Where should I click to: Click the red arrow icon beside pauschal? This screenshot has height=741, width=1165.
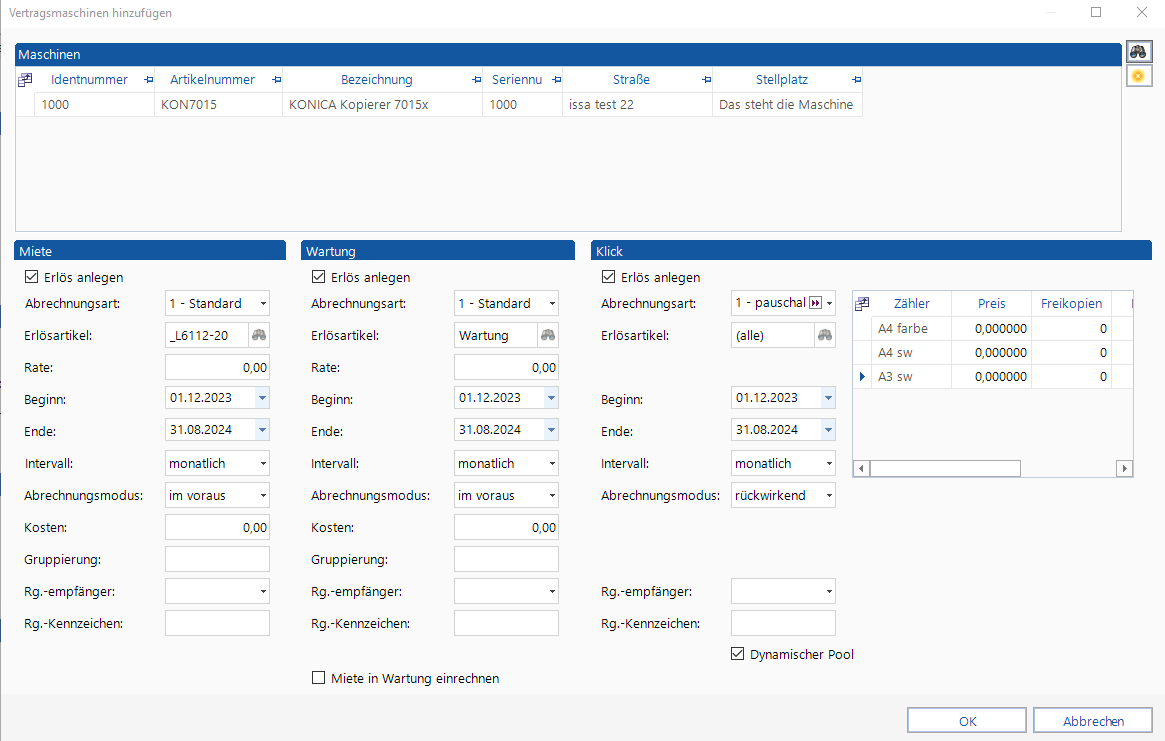click(816, 302)
